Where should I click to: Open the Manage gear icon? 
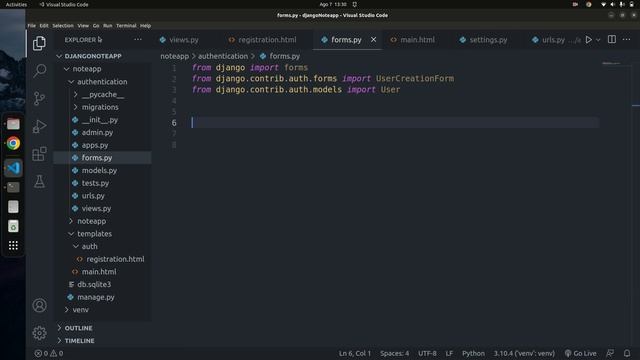39,333
